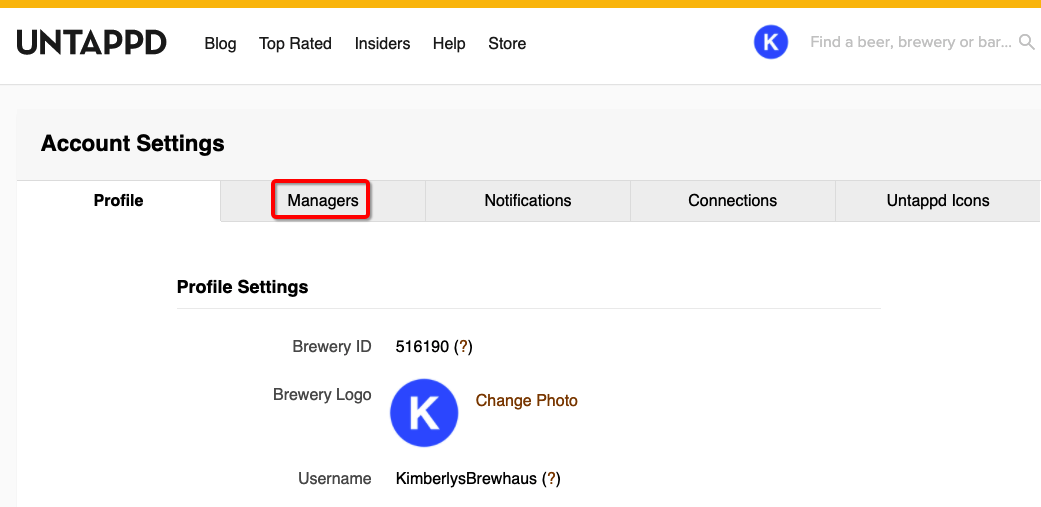
Task: Visit the Store from top navigation
Action: [507, 44]
